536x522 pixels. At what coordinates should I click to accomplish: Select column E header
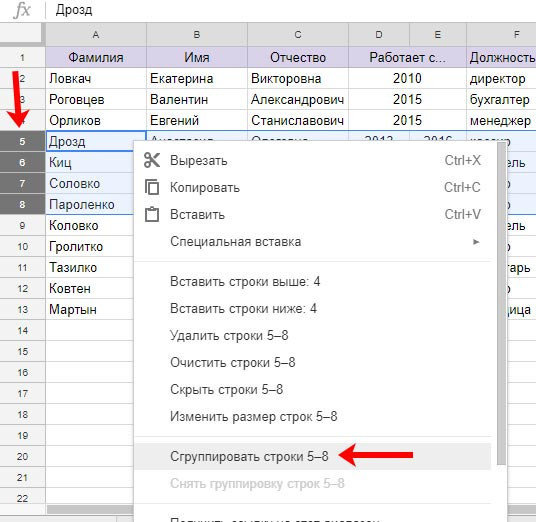coord(438,35)
